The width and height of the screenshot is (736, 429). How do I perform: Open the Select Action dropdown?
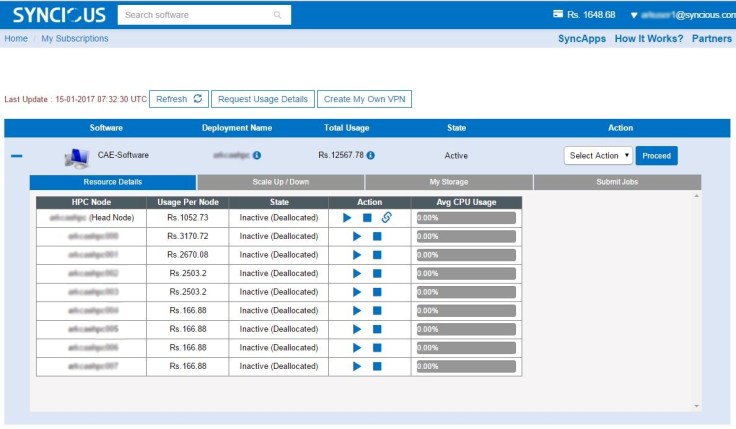[x=598, y=155]
